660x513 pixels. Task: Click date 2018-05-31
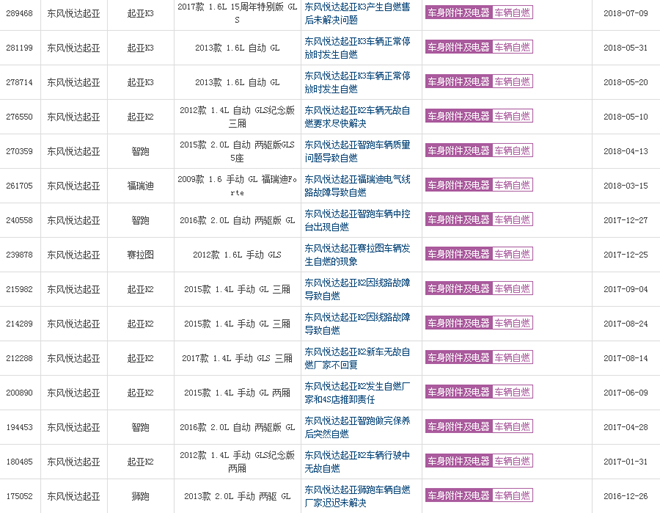[625, 48]
